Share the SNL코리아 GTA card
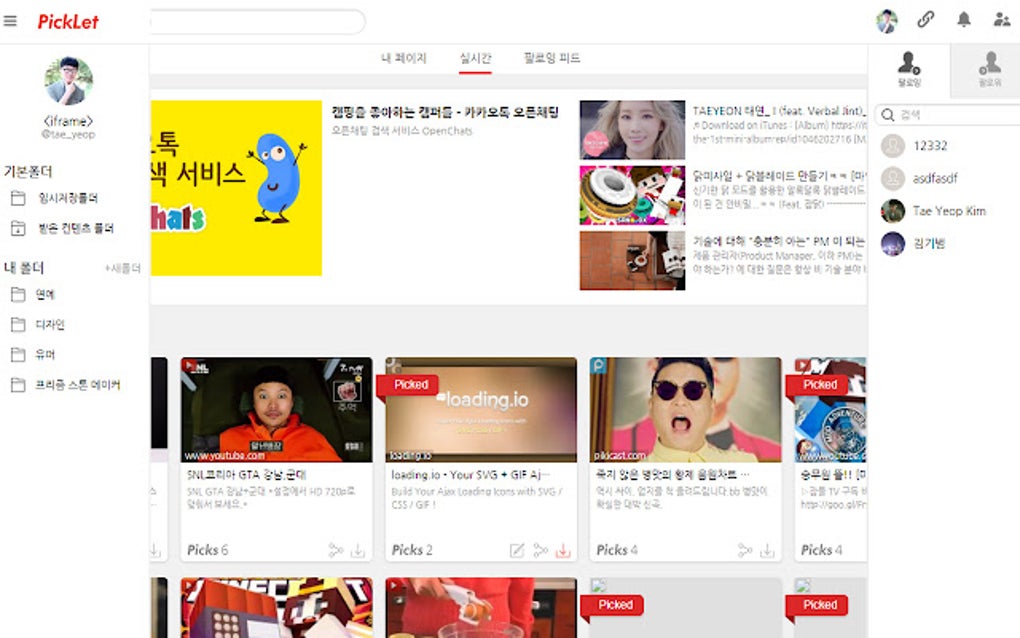Viewport: 1020px width, 638px height. click(336, 550)
